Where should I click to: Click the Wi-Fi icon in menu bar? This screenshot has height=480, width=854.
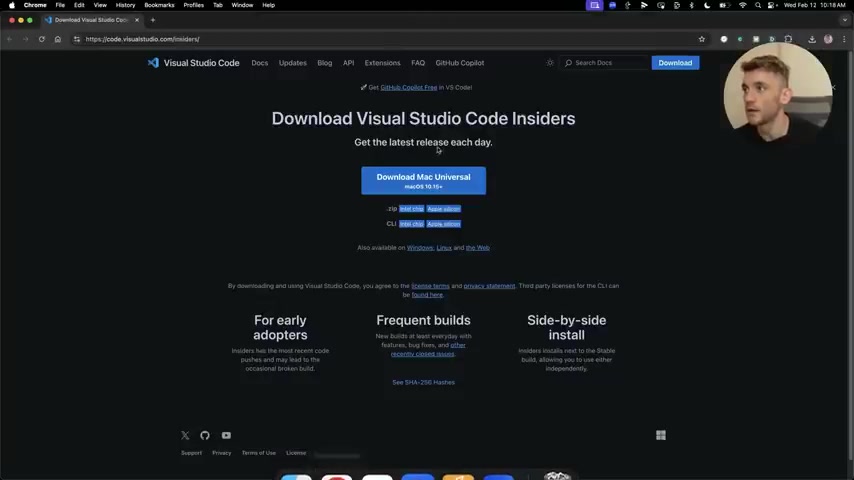742,5
